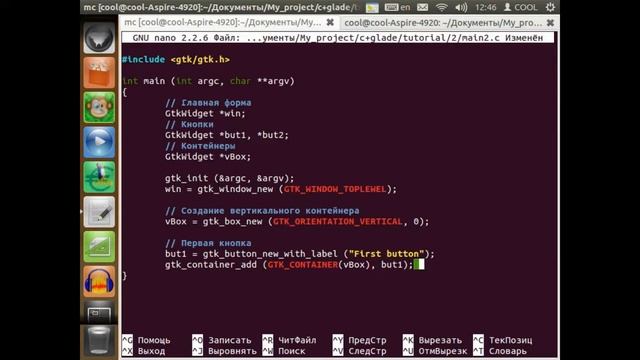Launch the blue play-button media player
Image resolution: width=640 pixels, height=360 pixels.
click(99, 142)
